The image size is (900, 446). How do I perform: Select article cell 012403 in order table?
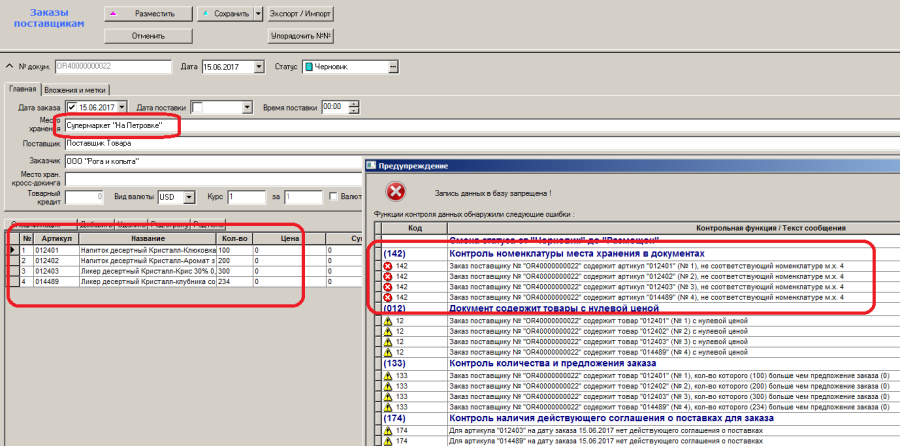point(56,271)
